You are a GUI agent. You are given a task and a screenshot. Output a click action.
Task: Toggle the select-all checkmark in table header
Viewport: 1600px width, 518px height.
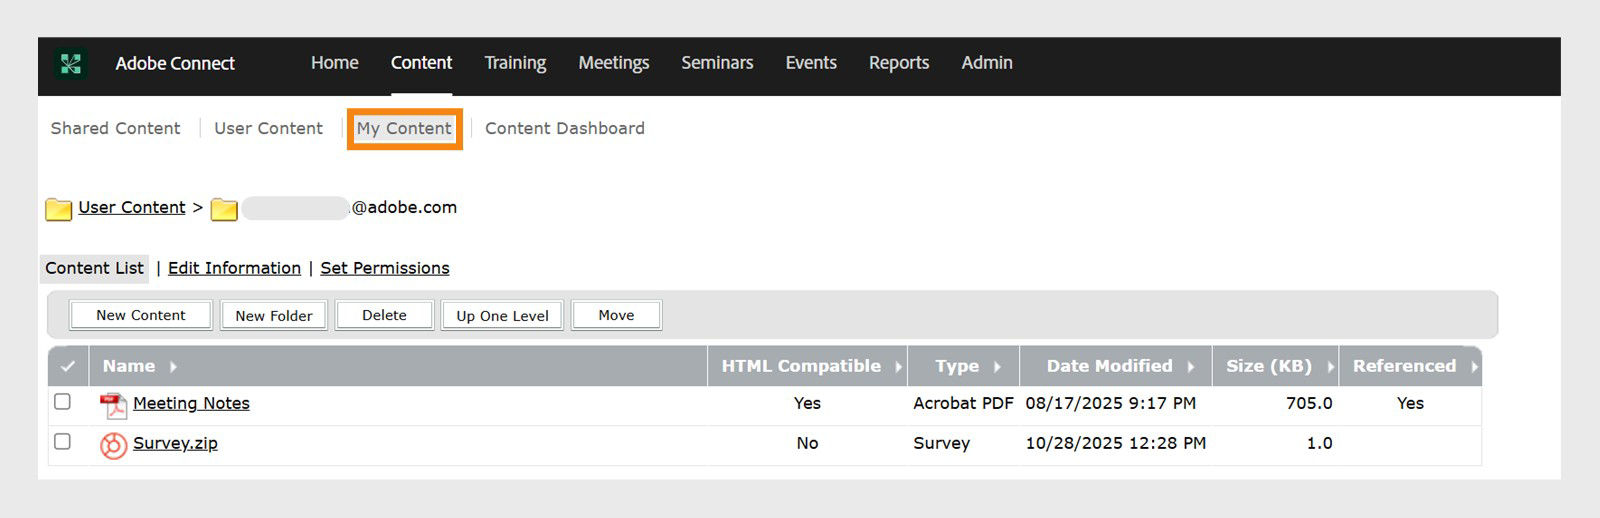pyautogui.click(x=68, y=366)
